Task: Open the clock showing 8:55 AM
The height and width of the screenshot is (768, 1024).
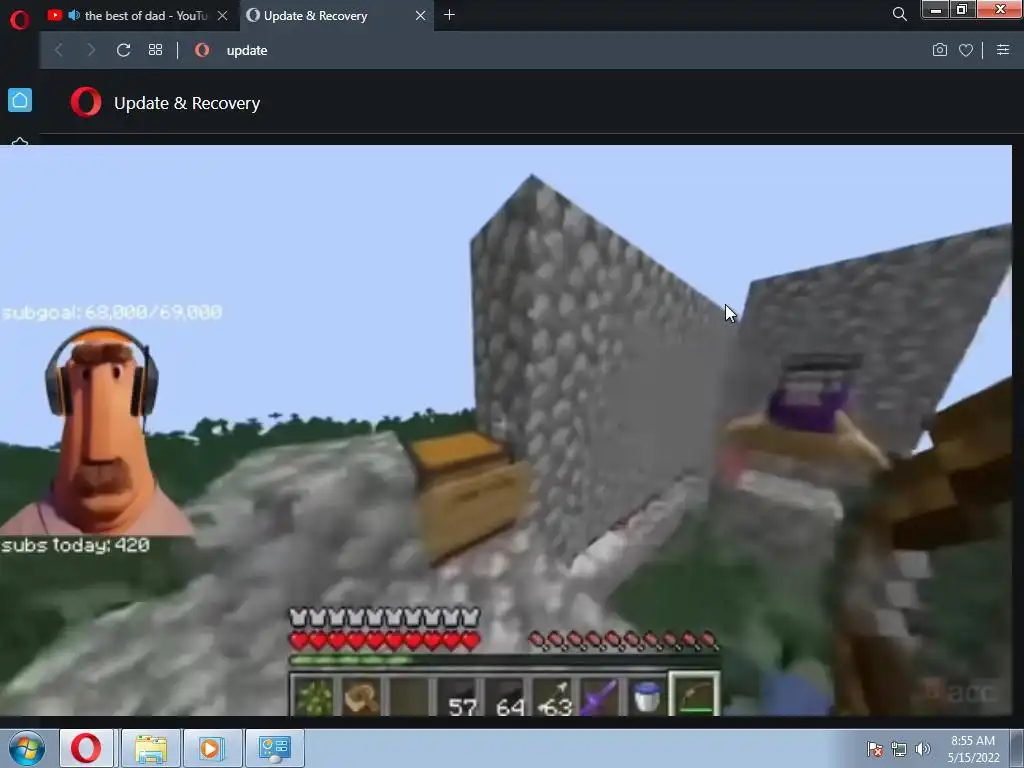Action: click(x=973, y=749)
